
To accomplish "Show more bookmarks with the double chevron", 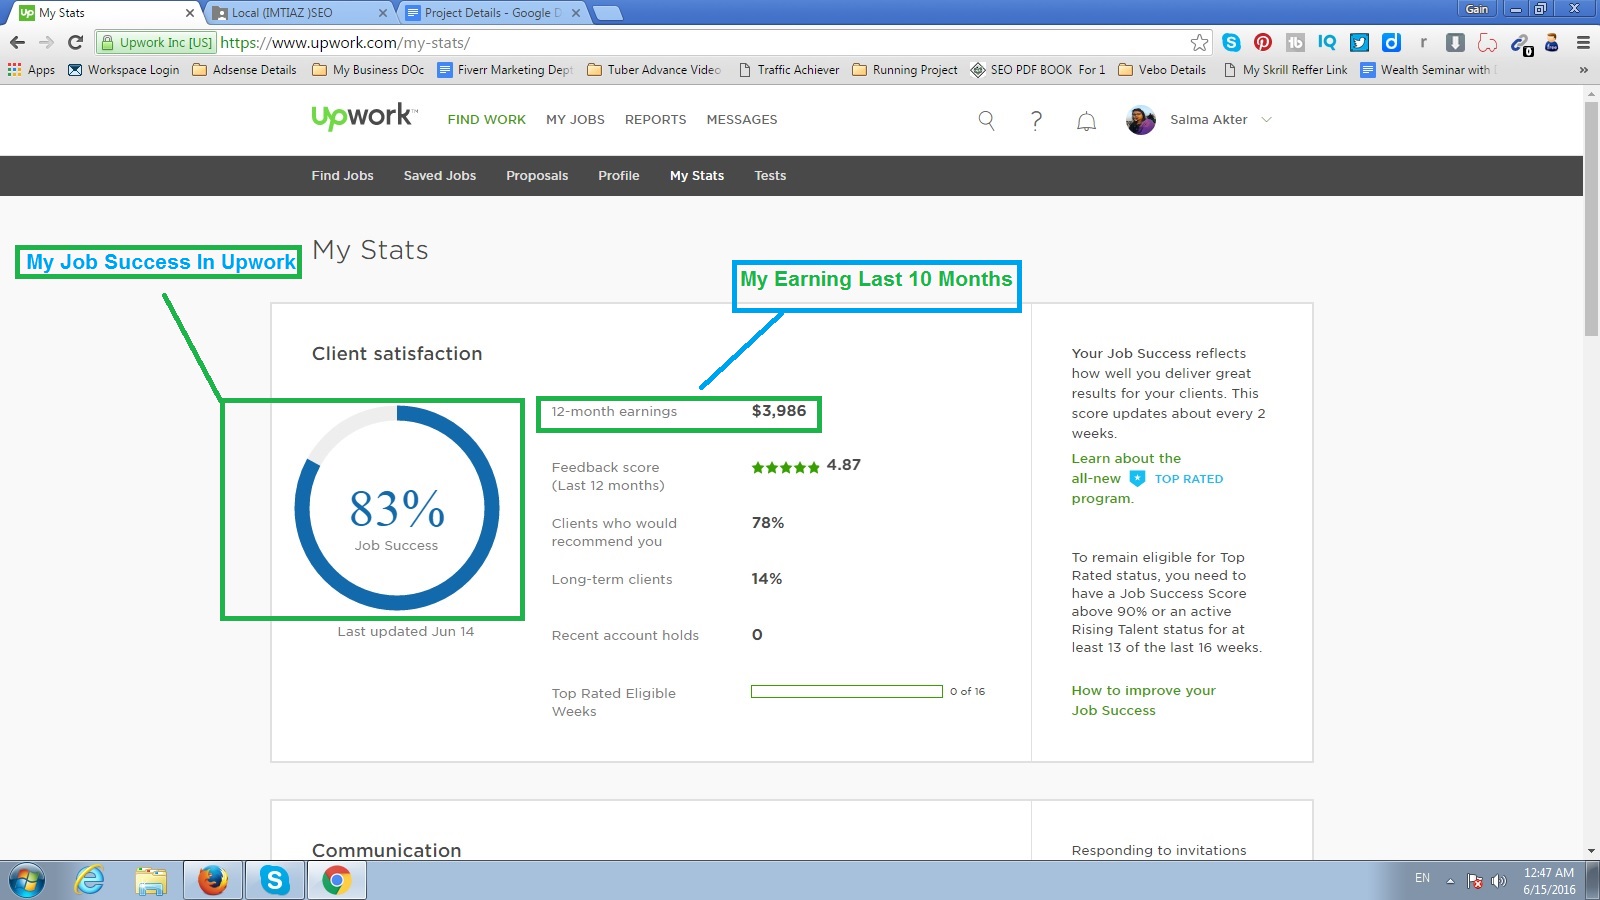I will (1583, 70).
